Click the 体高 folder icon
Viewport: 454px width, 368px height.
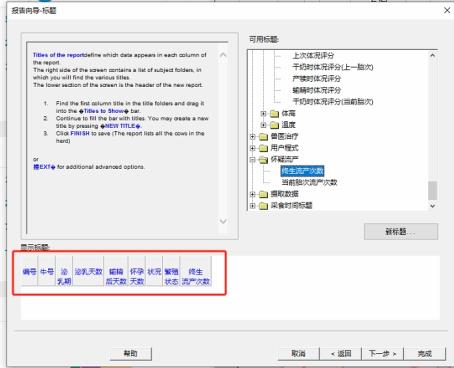tap(274, 114)
